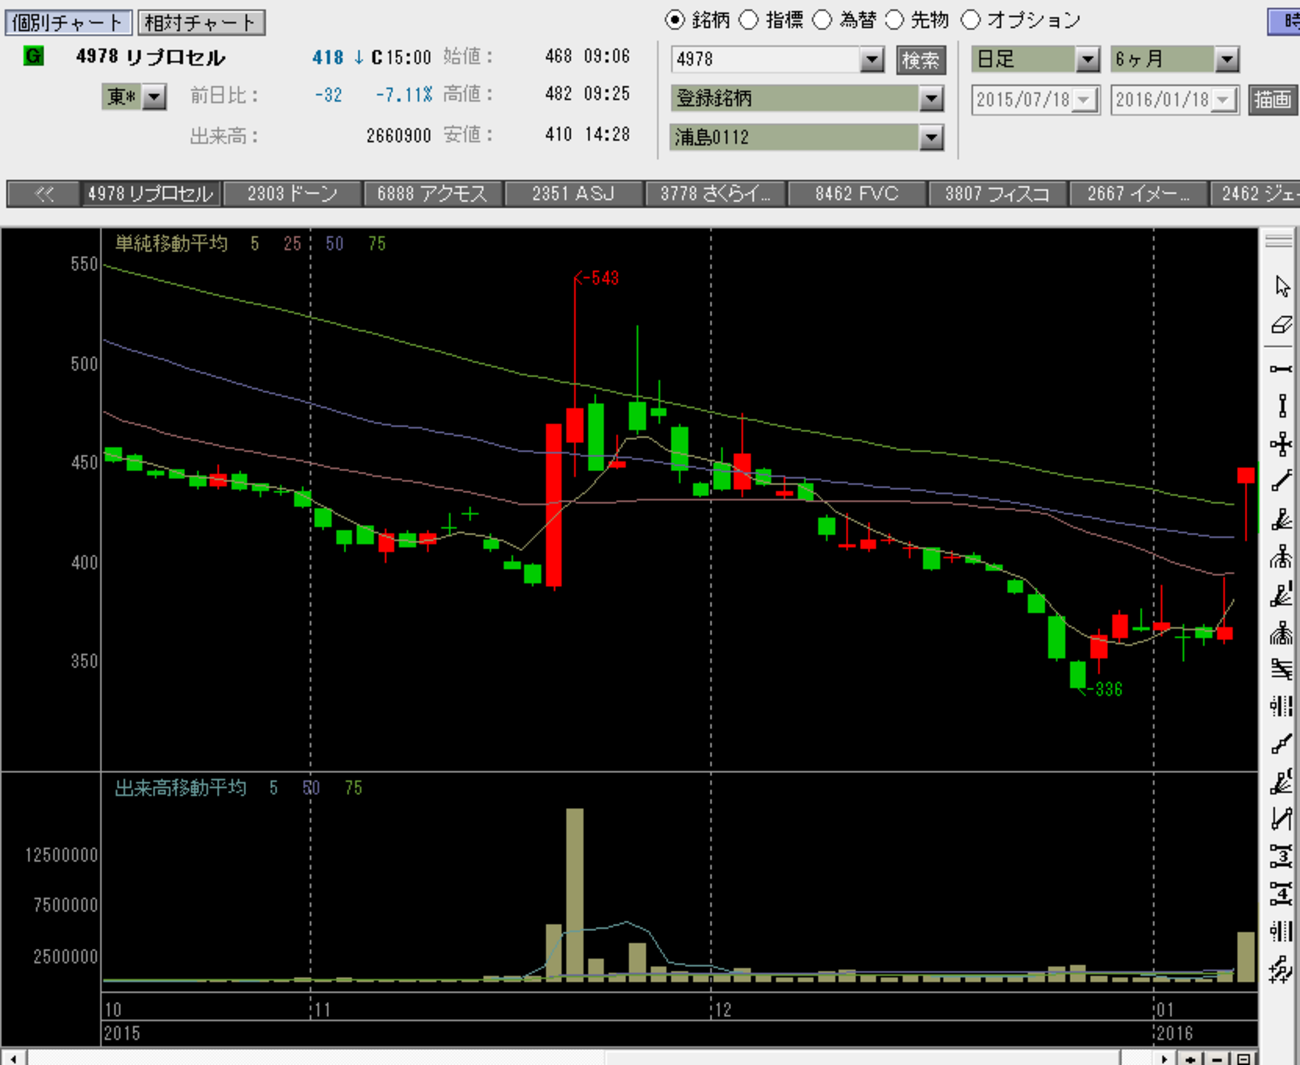Click the 単純移動平均 indicator label
The width and height of the screenshot is (1300, 1065).
(171, 244)
